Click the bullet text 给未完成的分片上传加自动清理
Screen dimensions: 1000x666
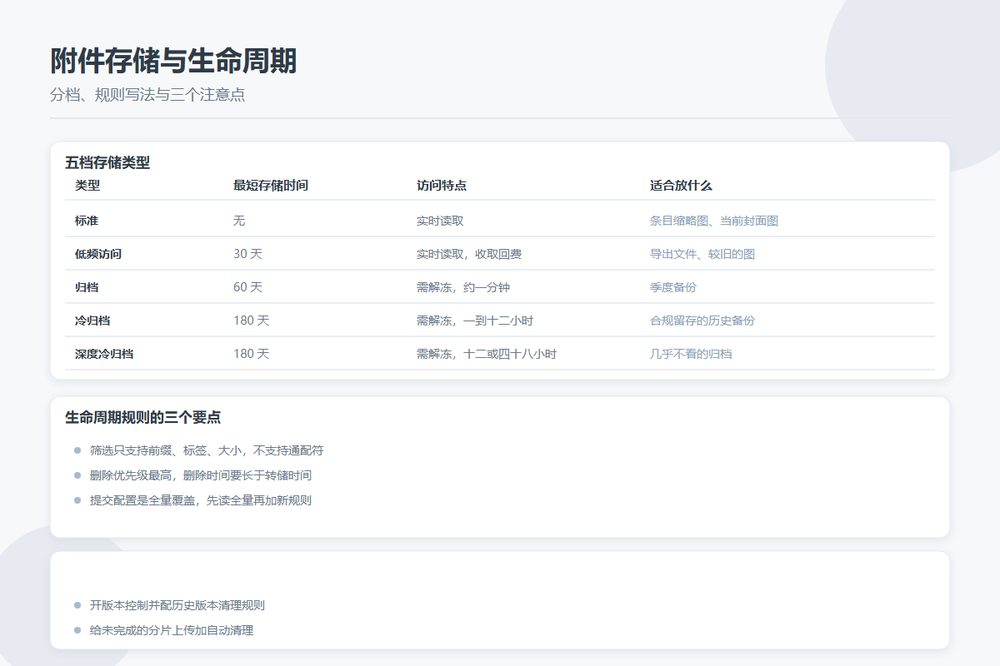172,630
